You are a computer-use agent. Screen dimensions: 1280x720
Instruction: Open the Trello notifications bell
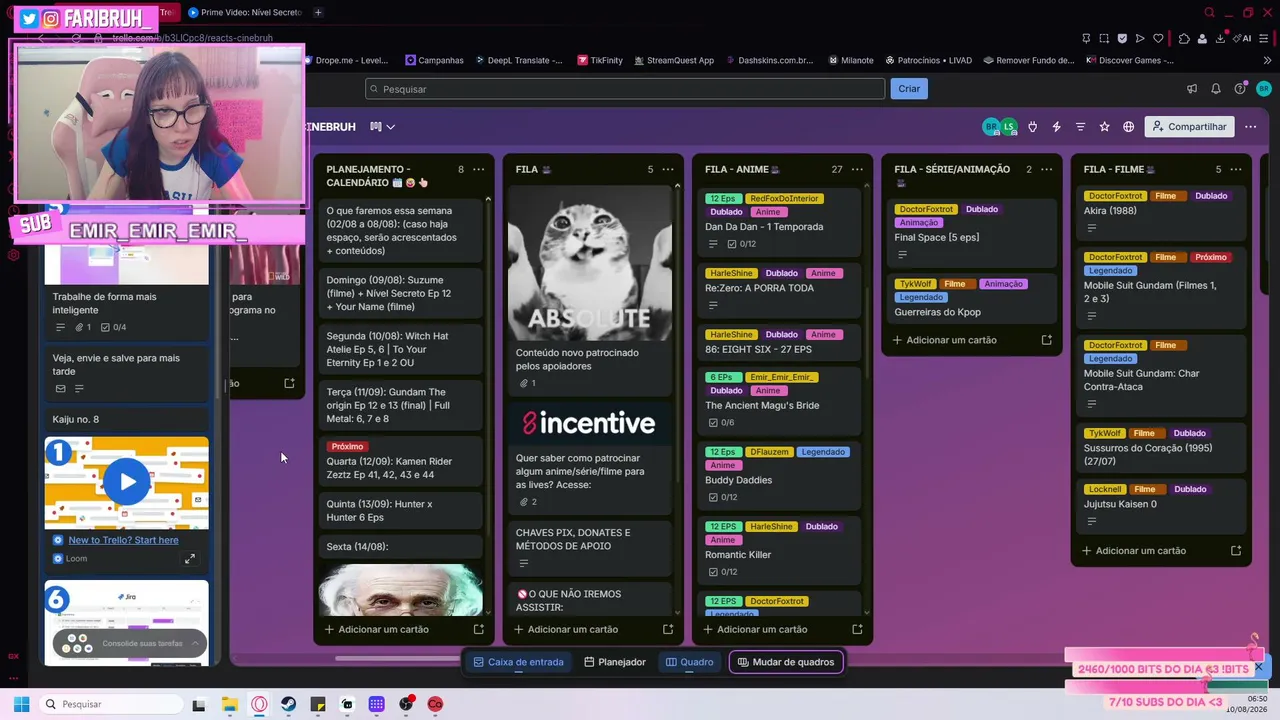(x=1216, y=89)
